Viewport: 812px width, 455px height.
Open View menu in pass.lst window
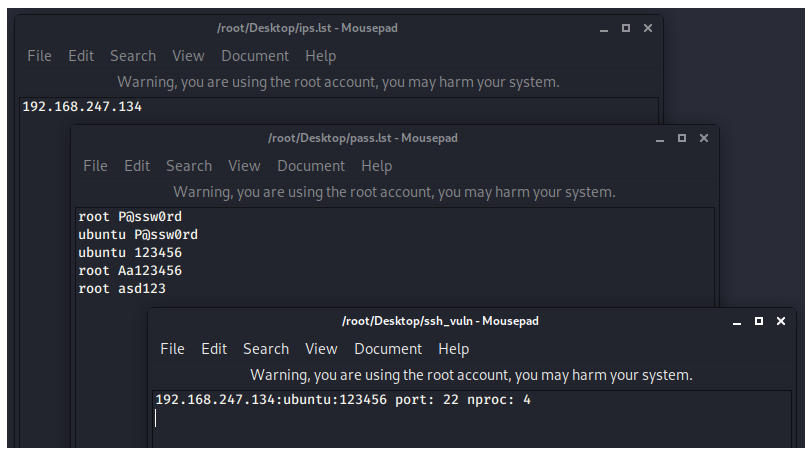[244, 166]
